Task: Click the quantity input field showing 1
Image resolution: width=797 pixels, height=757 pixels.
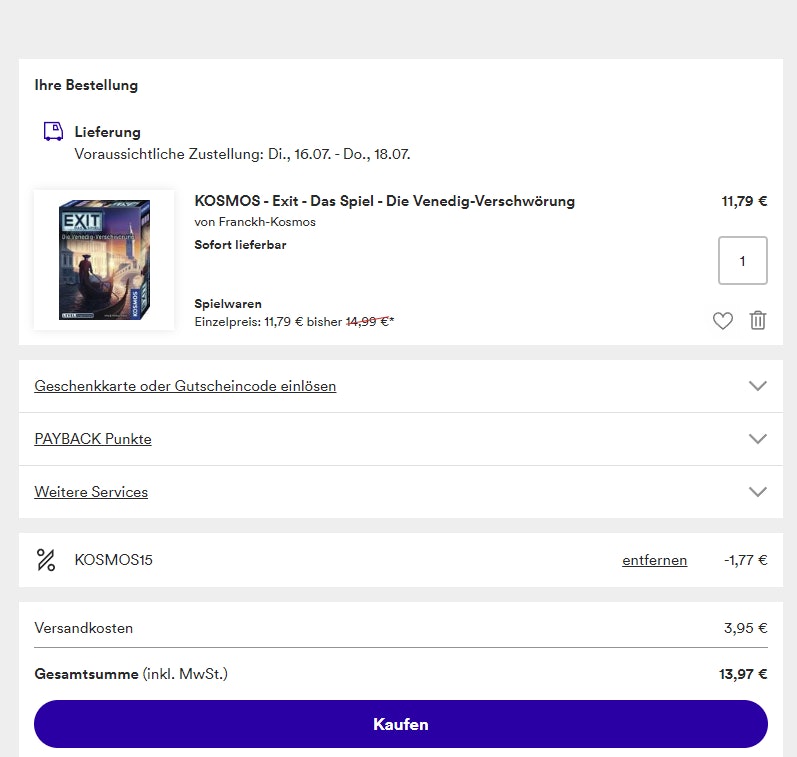Action: [742, 261]
